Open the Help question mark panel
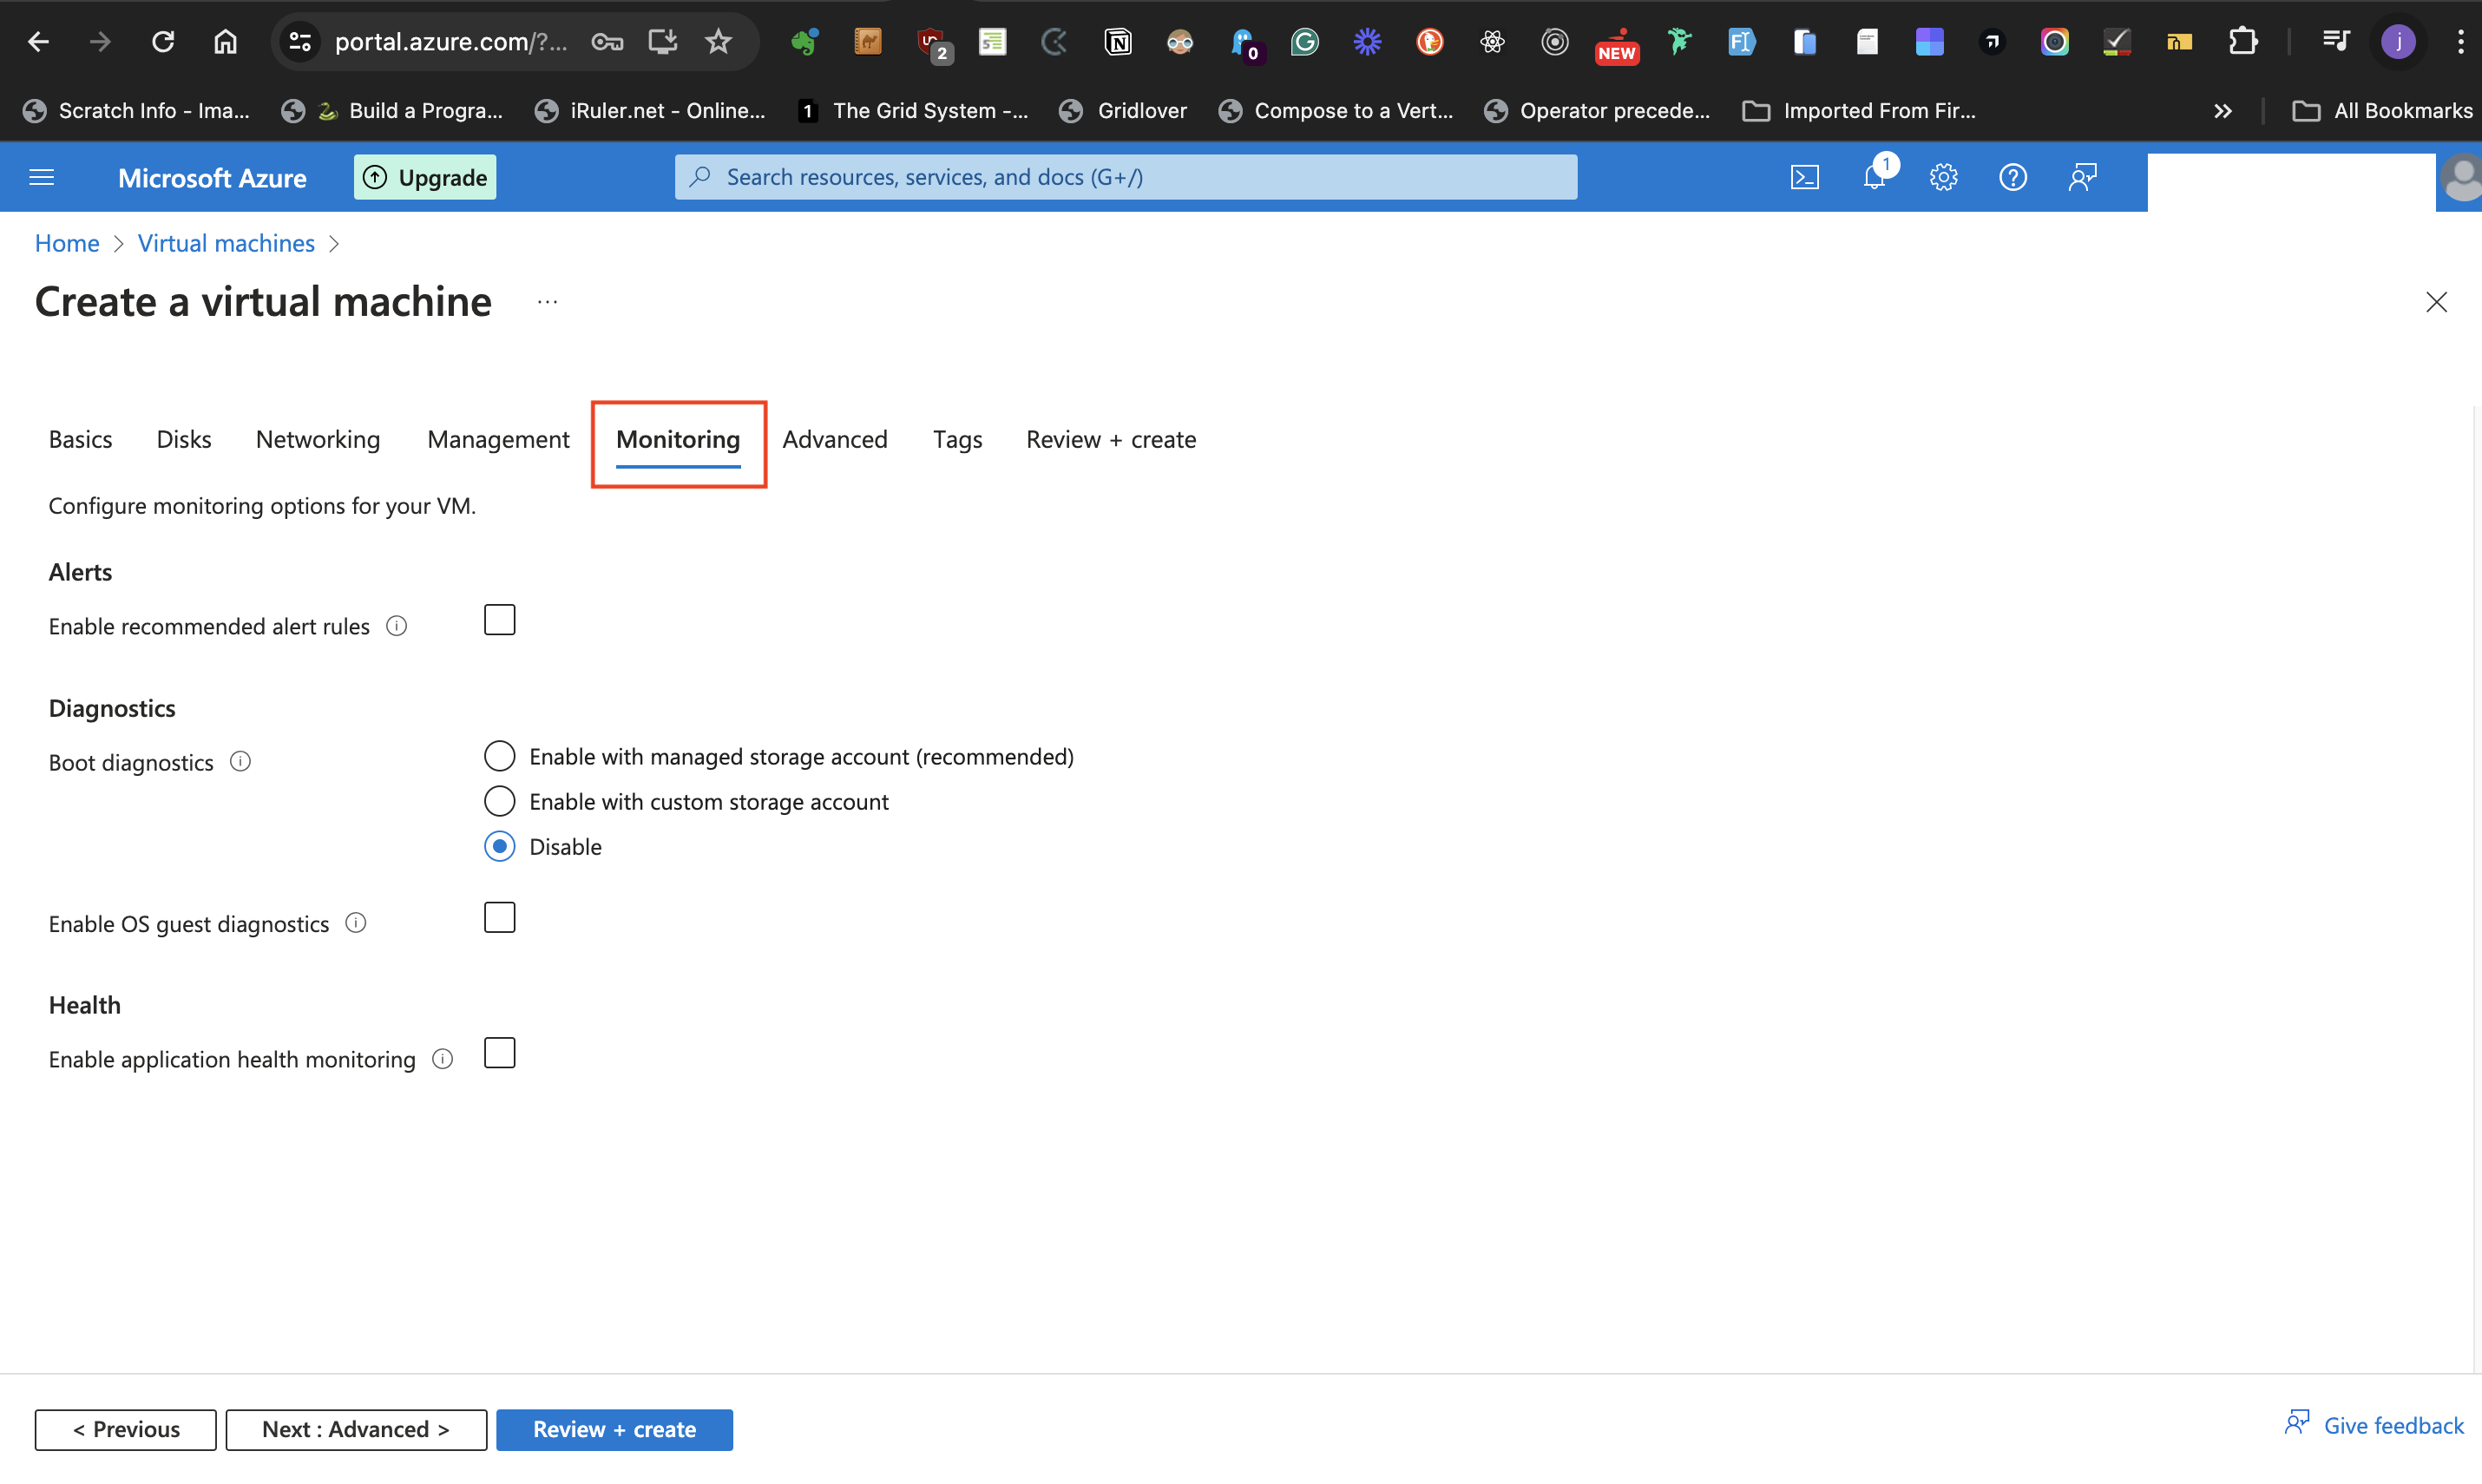2482x1484 pixels. (x=2013, y=176)
